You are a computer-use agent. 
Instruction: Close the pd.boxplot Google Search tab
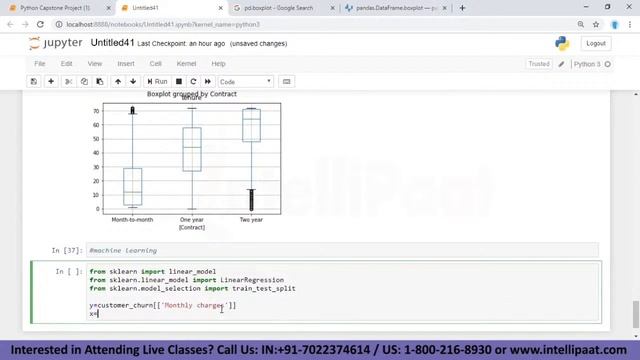(x=332, y=8)
